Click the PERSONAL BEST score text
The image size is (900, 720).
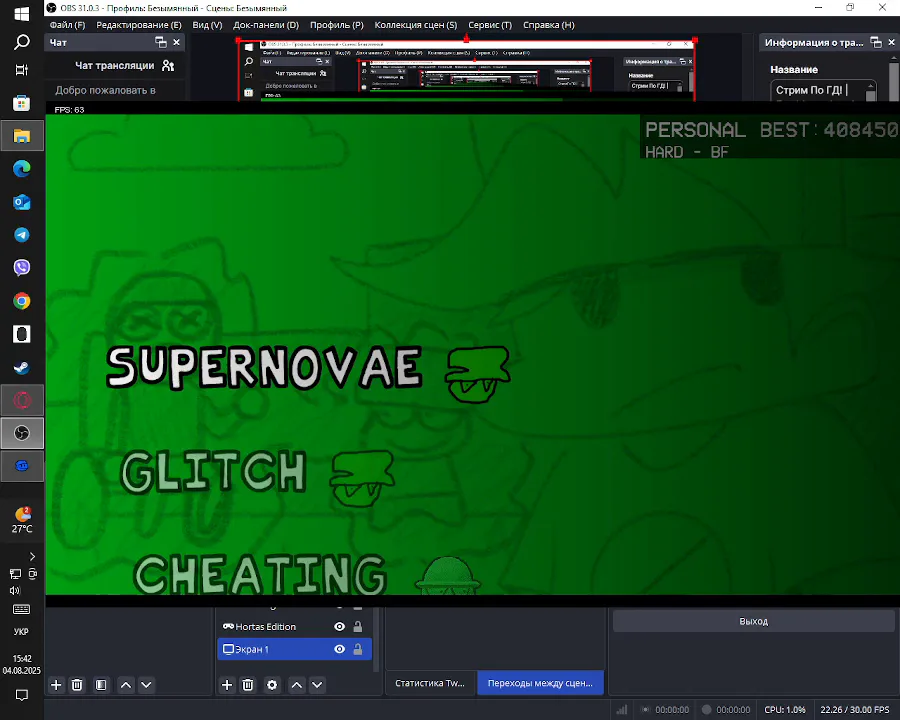[x=771, y=130]
